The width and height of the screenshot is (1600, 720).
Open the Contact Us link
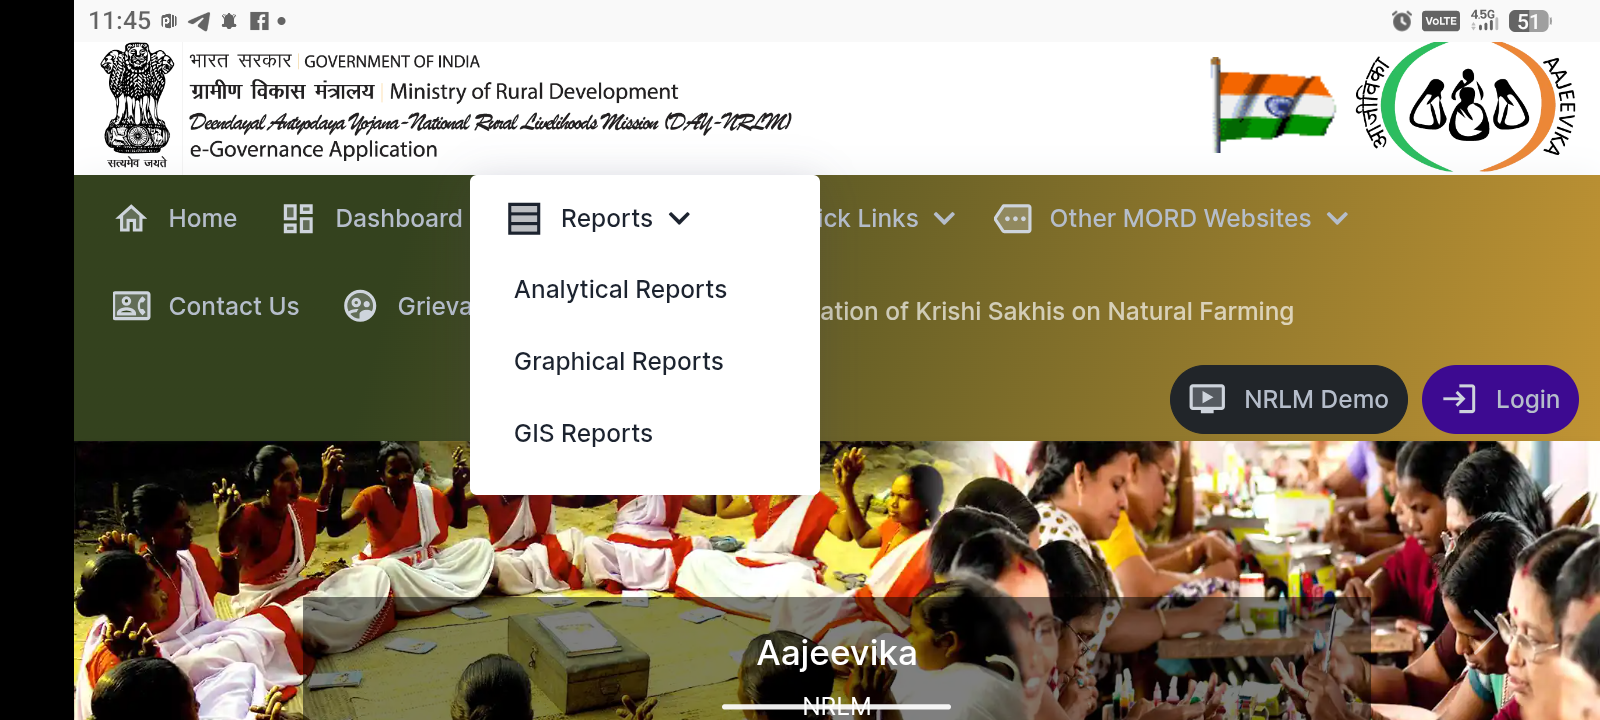233,306
